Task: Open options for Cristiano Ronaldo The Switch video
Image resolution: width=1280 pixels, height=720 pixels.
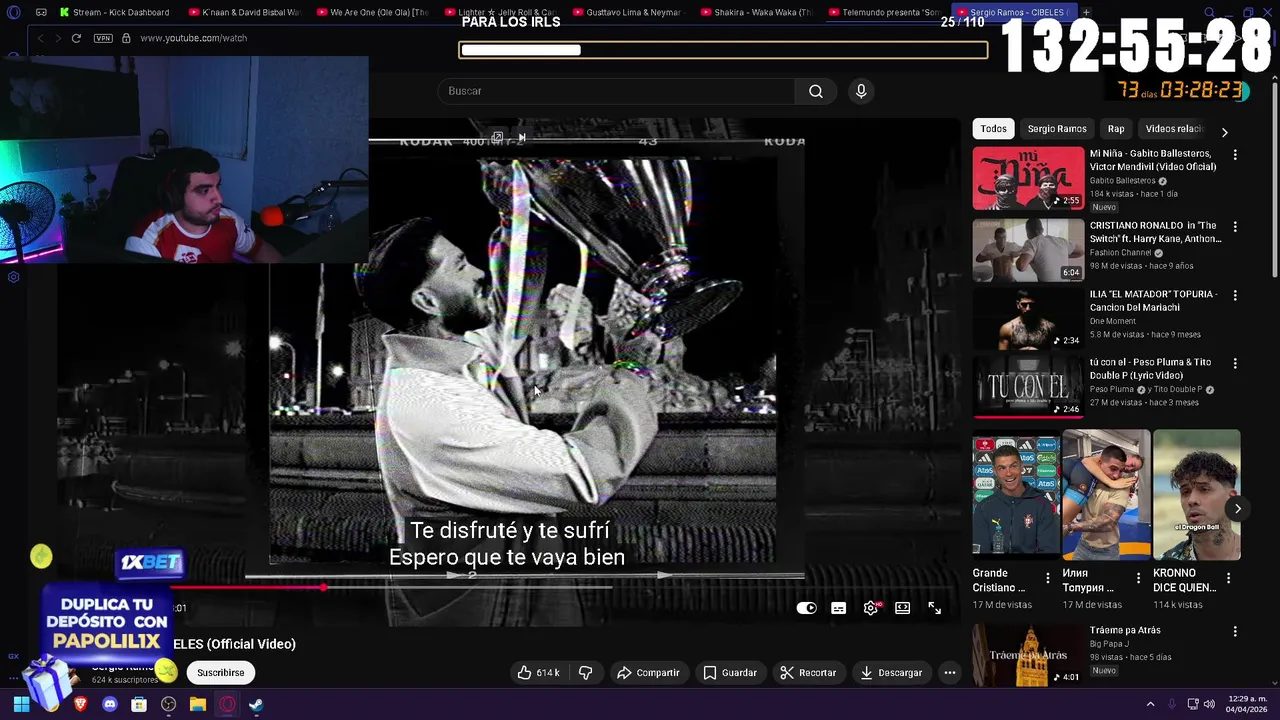Action: pos(1235,227)
